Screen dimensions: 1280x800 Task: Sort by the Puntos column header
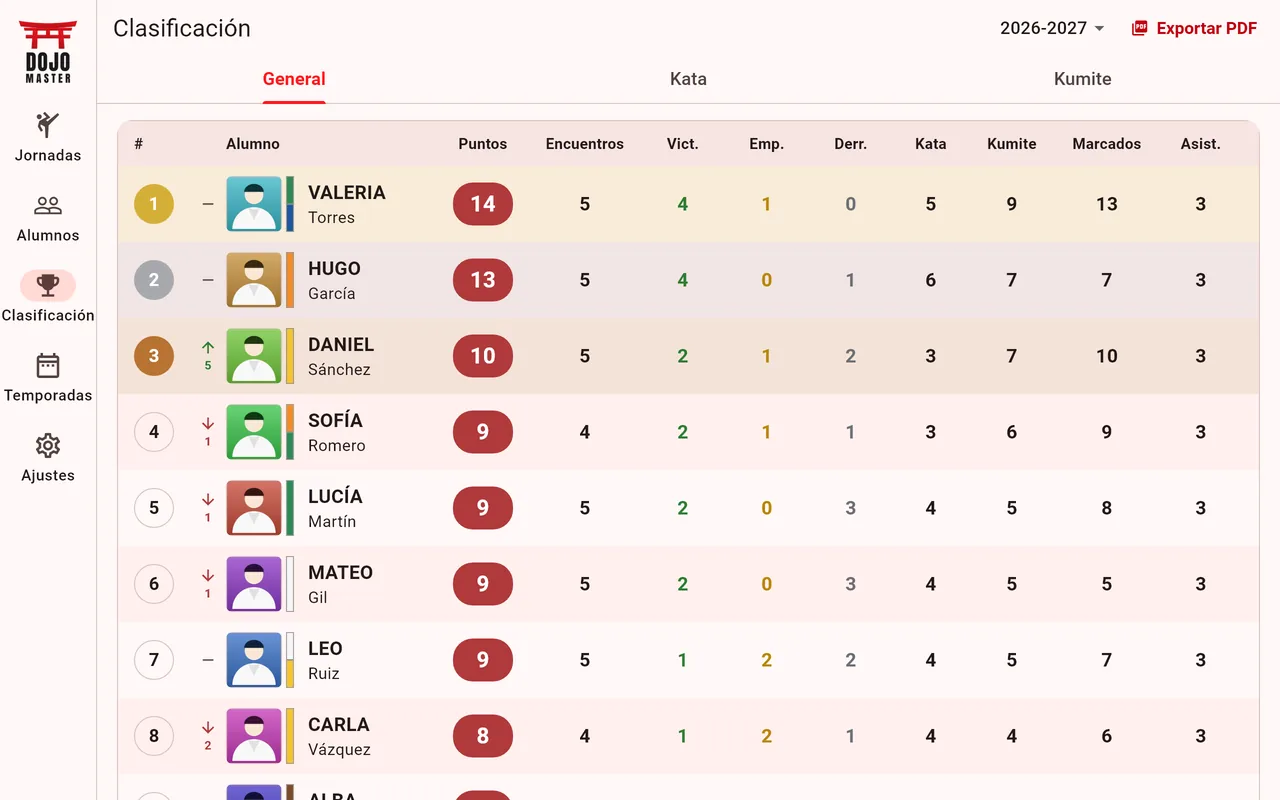pos(483,144)
